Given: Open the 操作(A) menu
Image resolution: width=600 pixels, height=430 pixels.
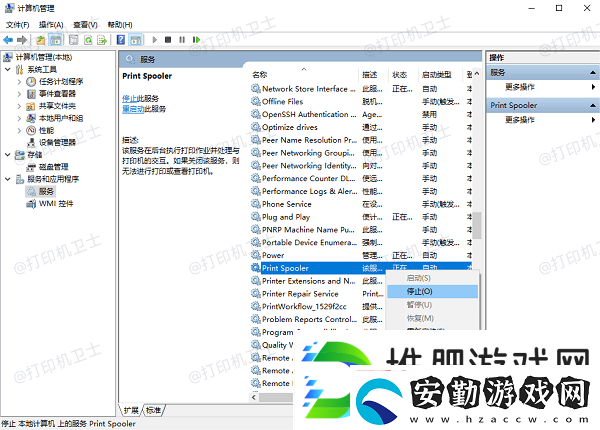Looking at the screenshot, I should tap(51, 25).
